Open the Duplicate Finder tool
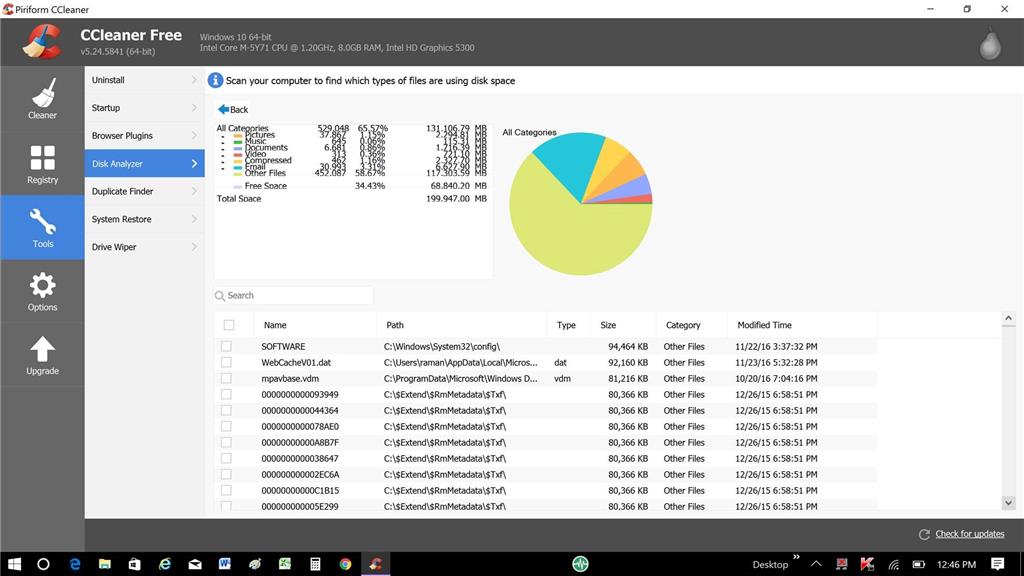The height and width of the screenshot is (576, 1024). pos(144,191)
